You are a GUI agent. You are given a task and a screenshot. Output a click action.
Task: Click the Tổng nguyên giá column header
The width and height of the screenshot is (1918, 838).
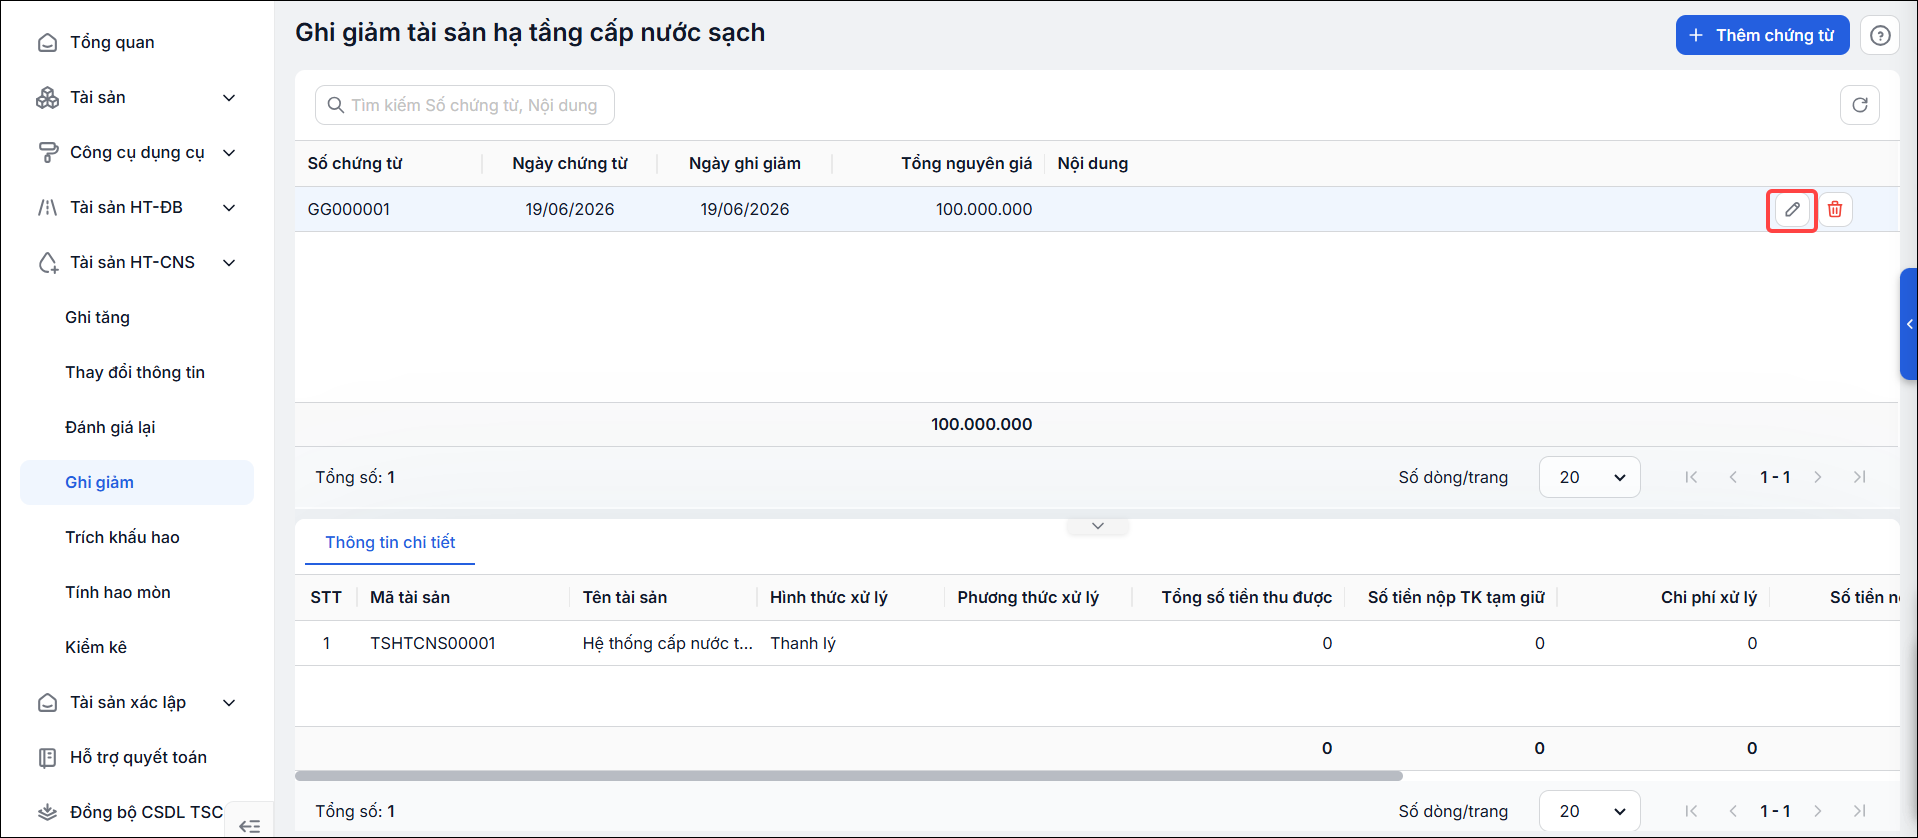coord(966,164)
